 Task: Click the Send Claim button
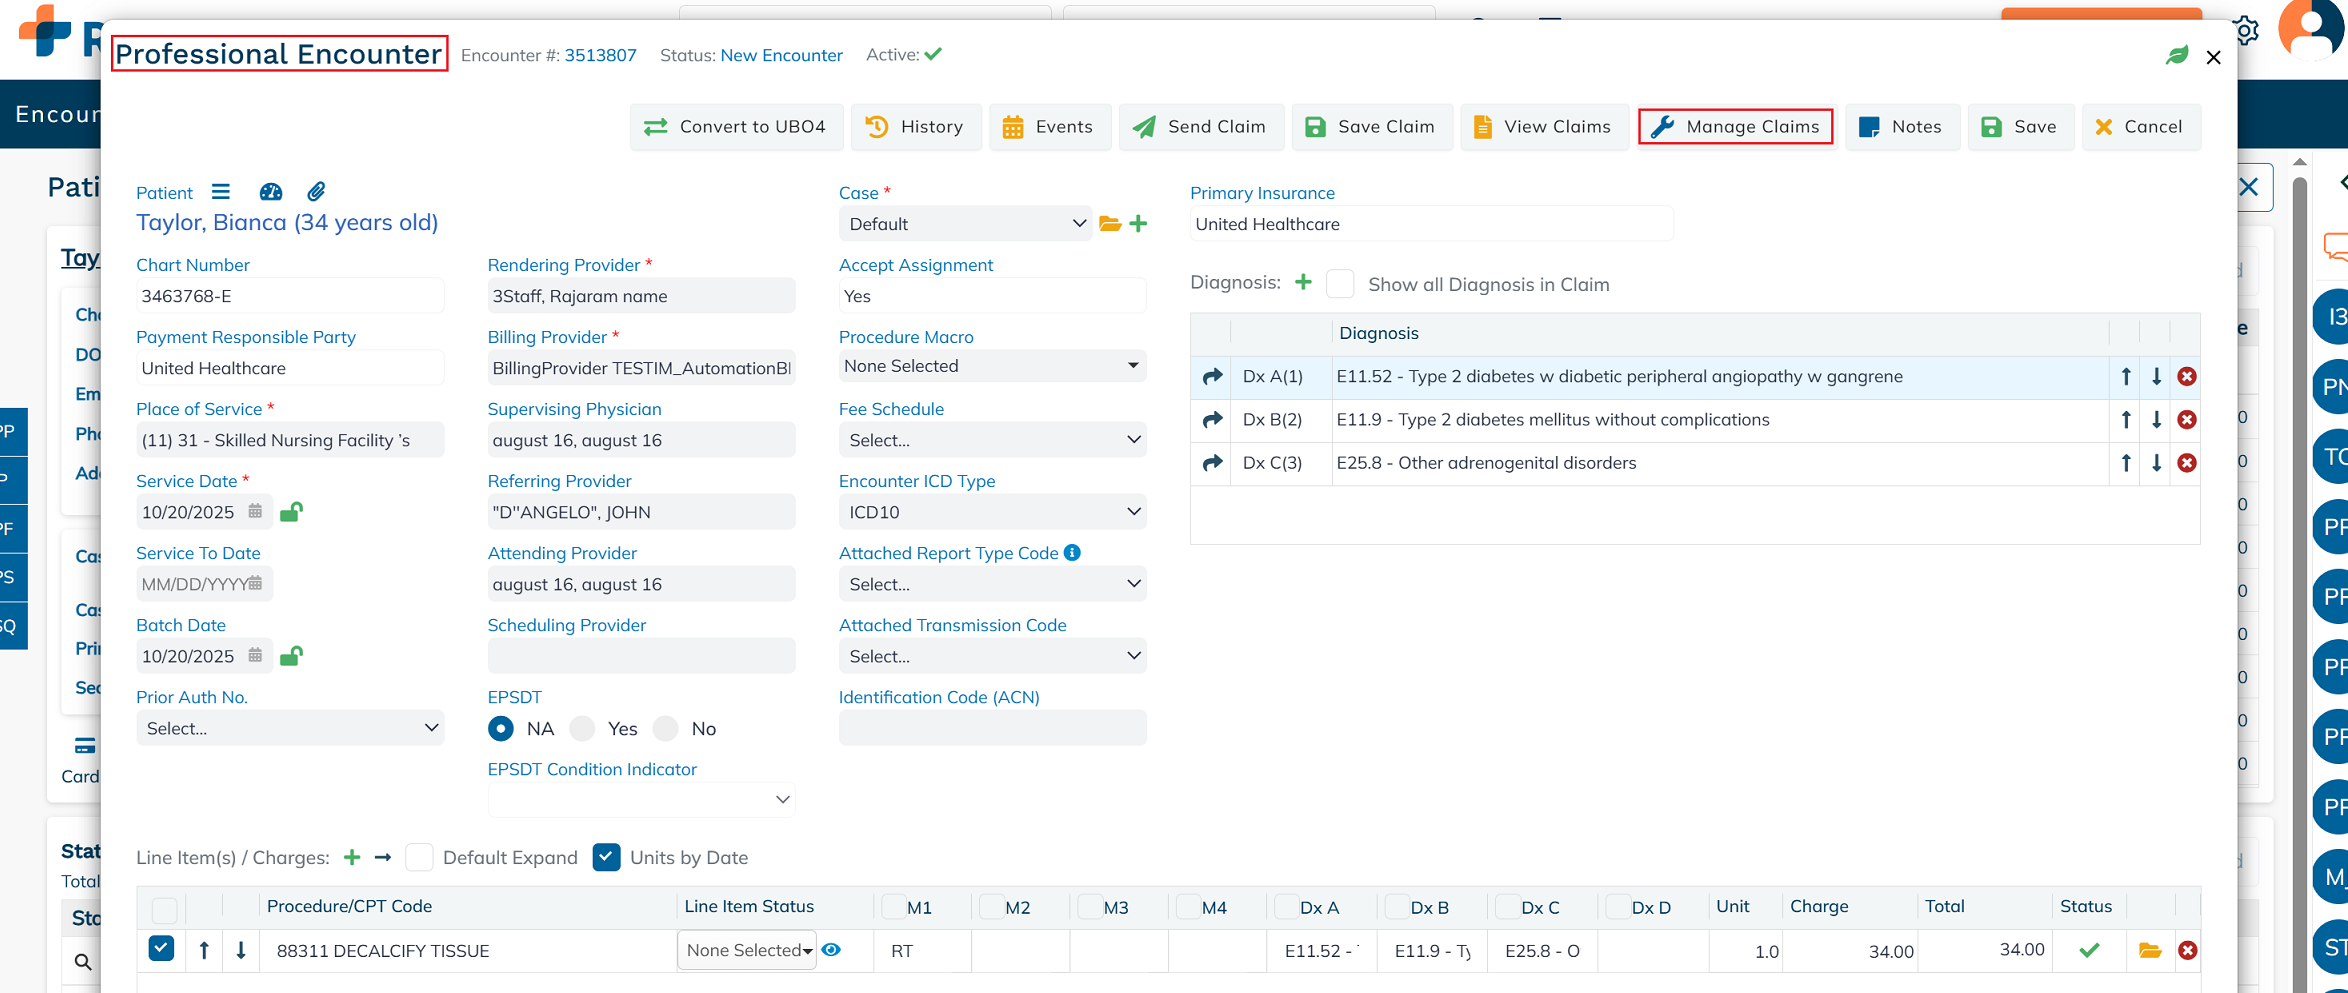1200,127
